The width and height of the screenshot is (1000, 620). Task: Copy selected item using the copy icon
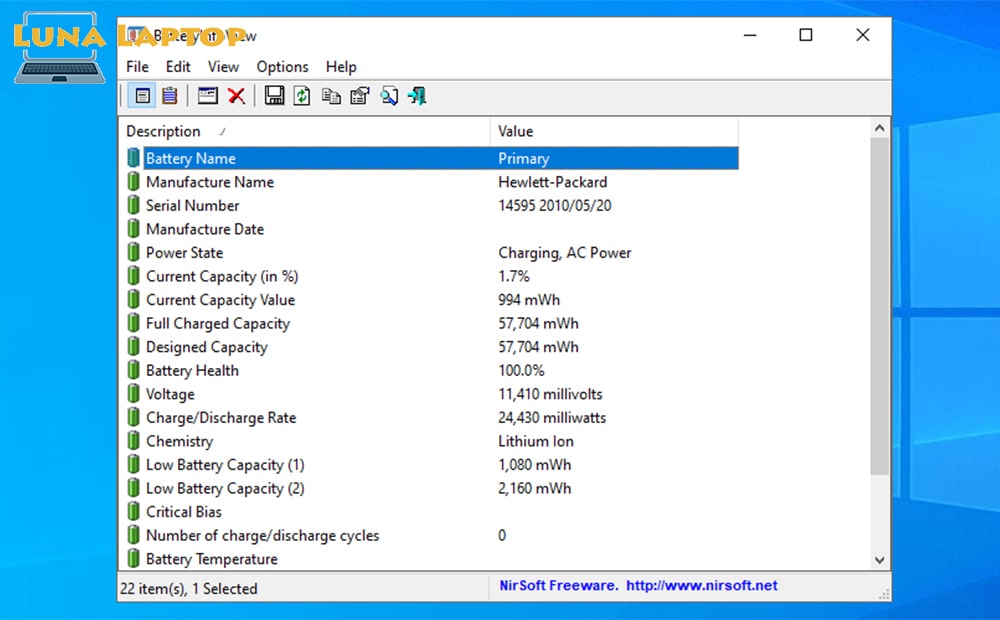point(330,95)
